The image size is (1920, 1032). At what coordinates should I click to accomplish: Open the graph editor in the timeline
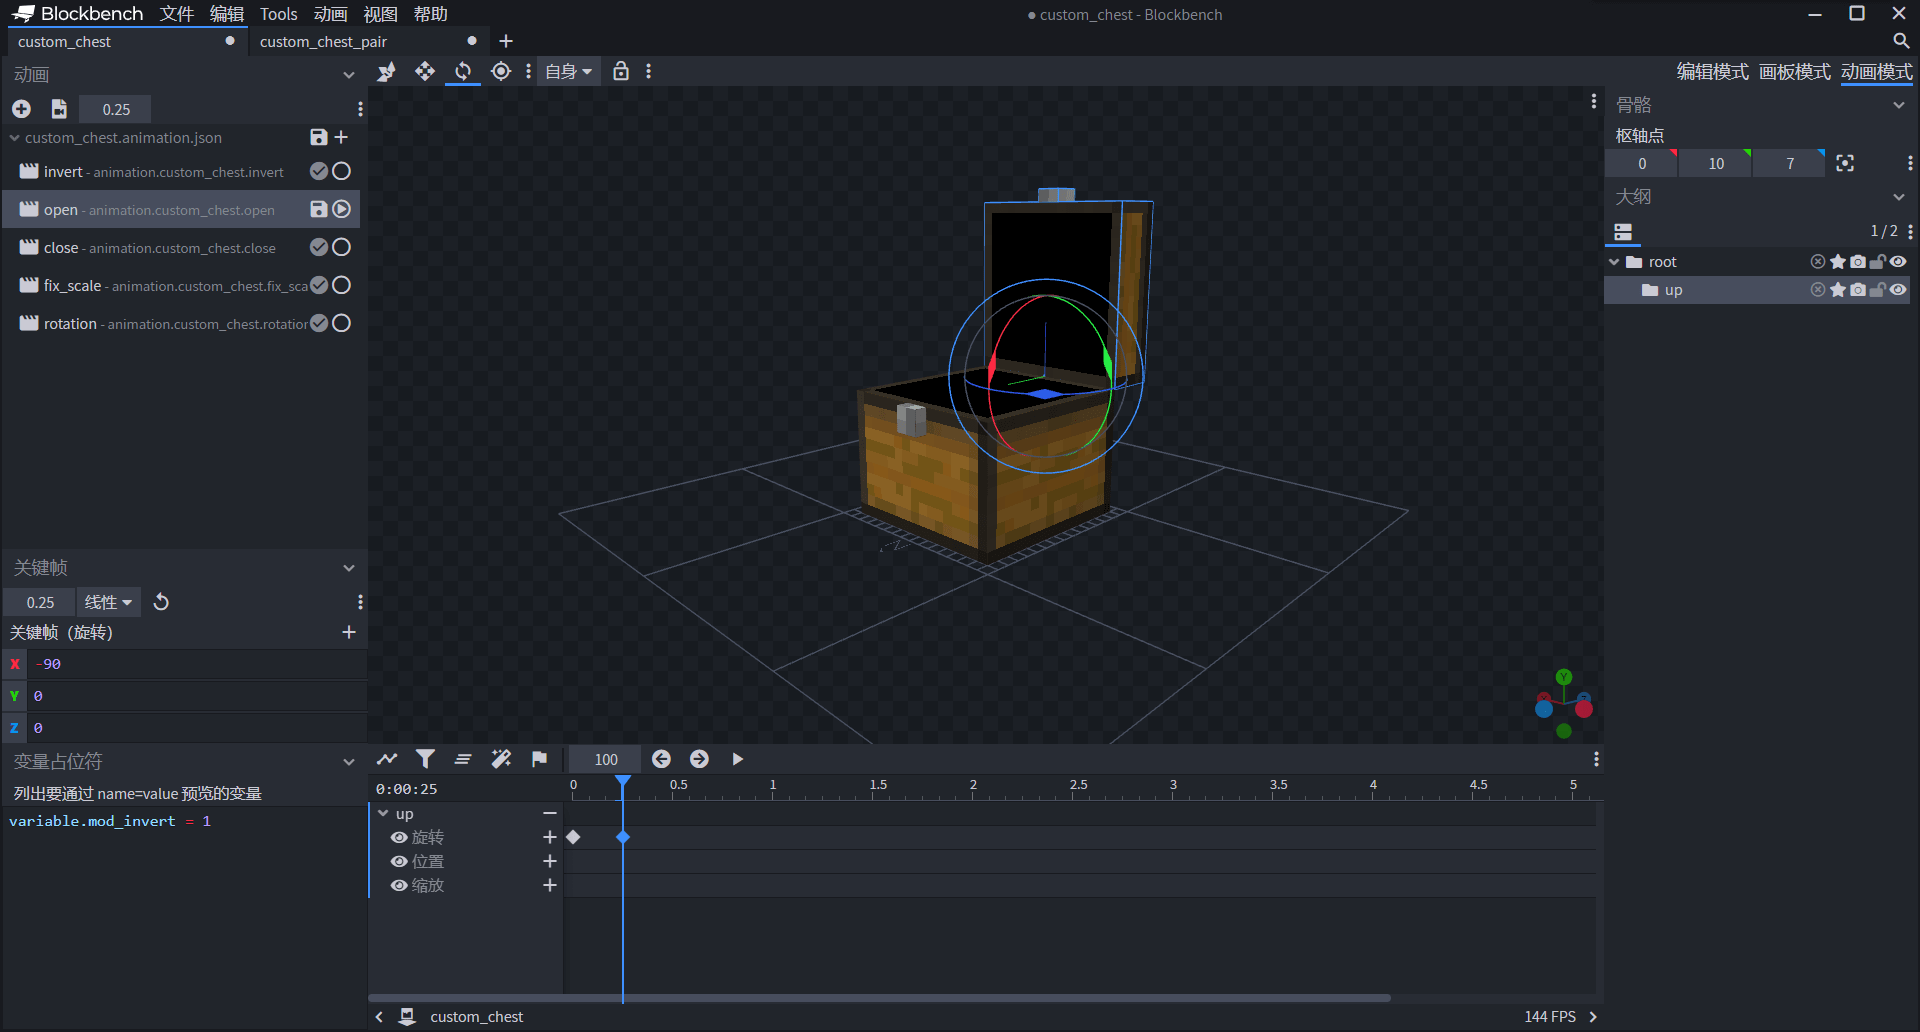coord(387,759)
